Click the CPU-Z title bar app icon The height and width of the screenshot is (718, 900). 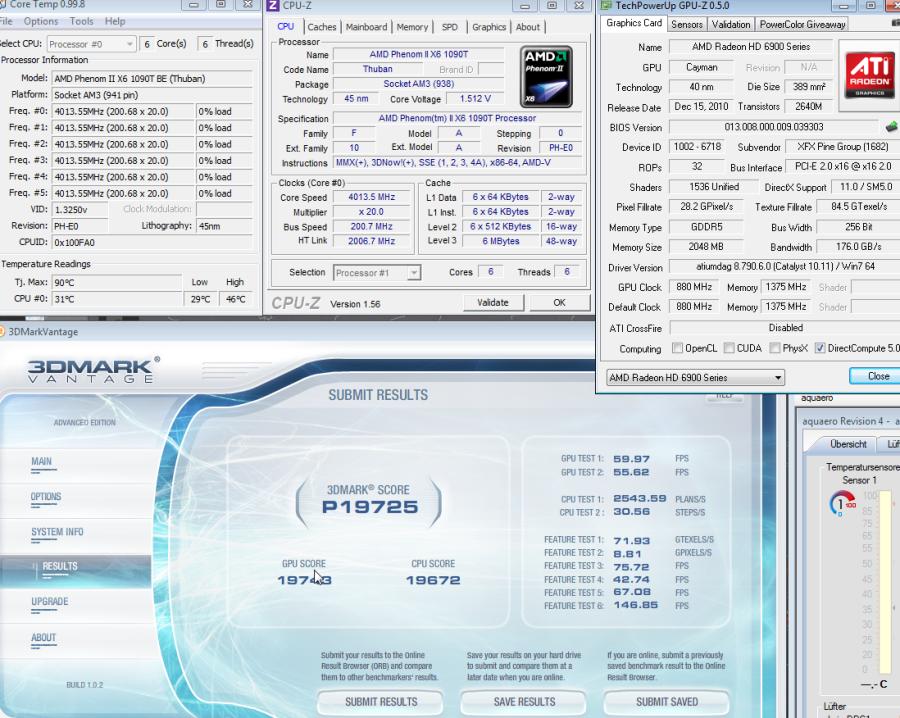click(x=273, y=5)
